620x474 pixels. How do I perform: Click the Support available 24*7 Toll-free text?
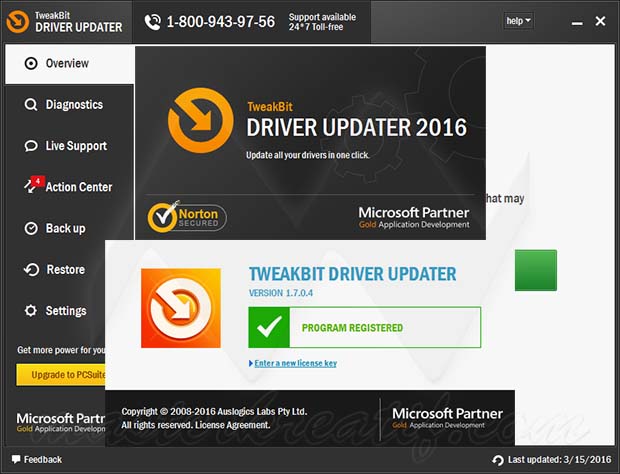(322, 22)
